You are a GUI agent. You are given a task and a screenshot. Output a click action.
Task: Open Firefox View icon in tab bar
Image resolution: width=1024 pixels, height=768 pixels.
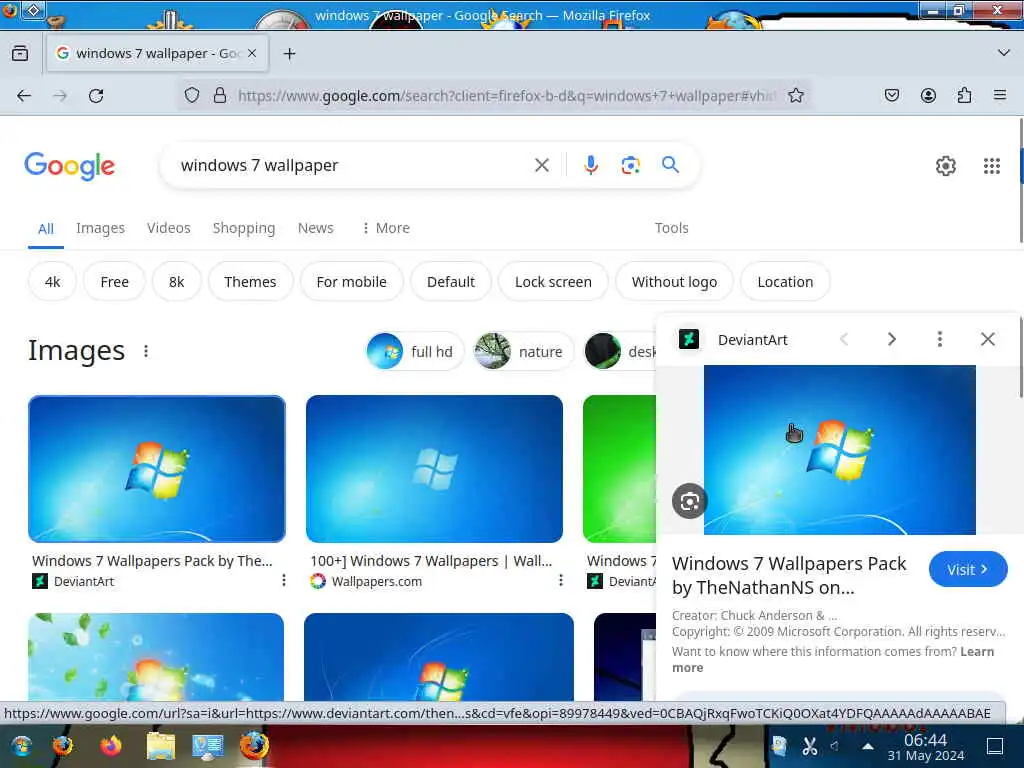tap(20, 54)
